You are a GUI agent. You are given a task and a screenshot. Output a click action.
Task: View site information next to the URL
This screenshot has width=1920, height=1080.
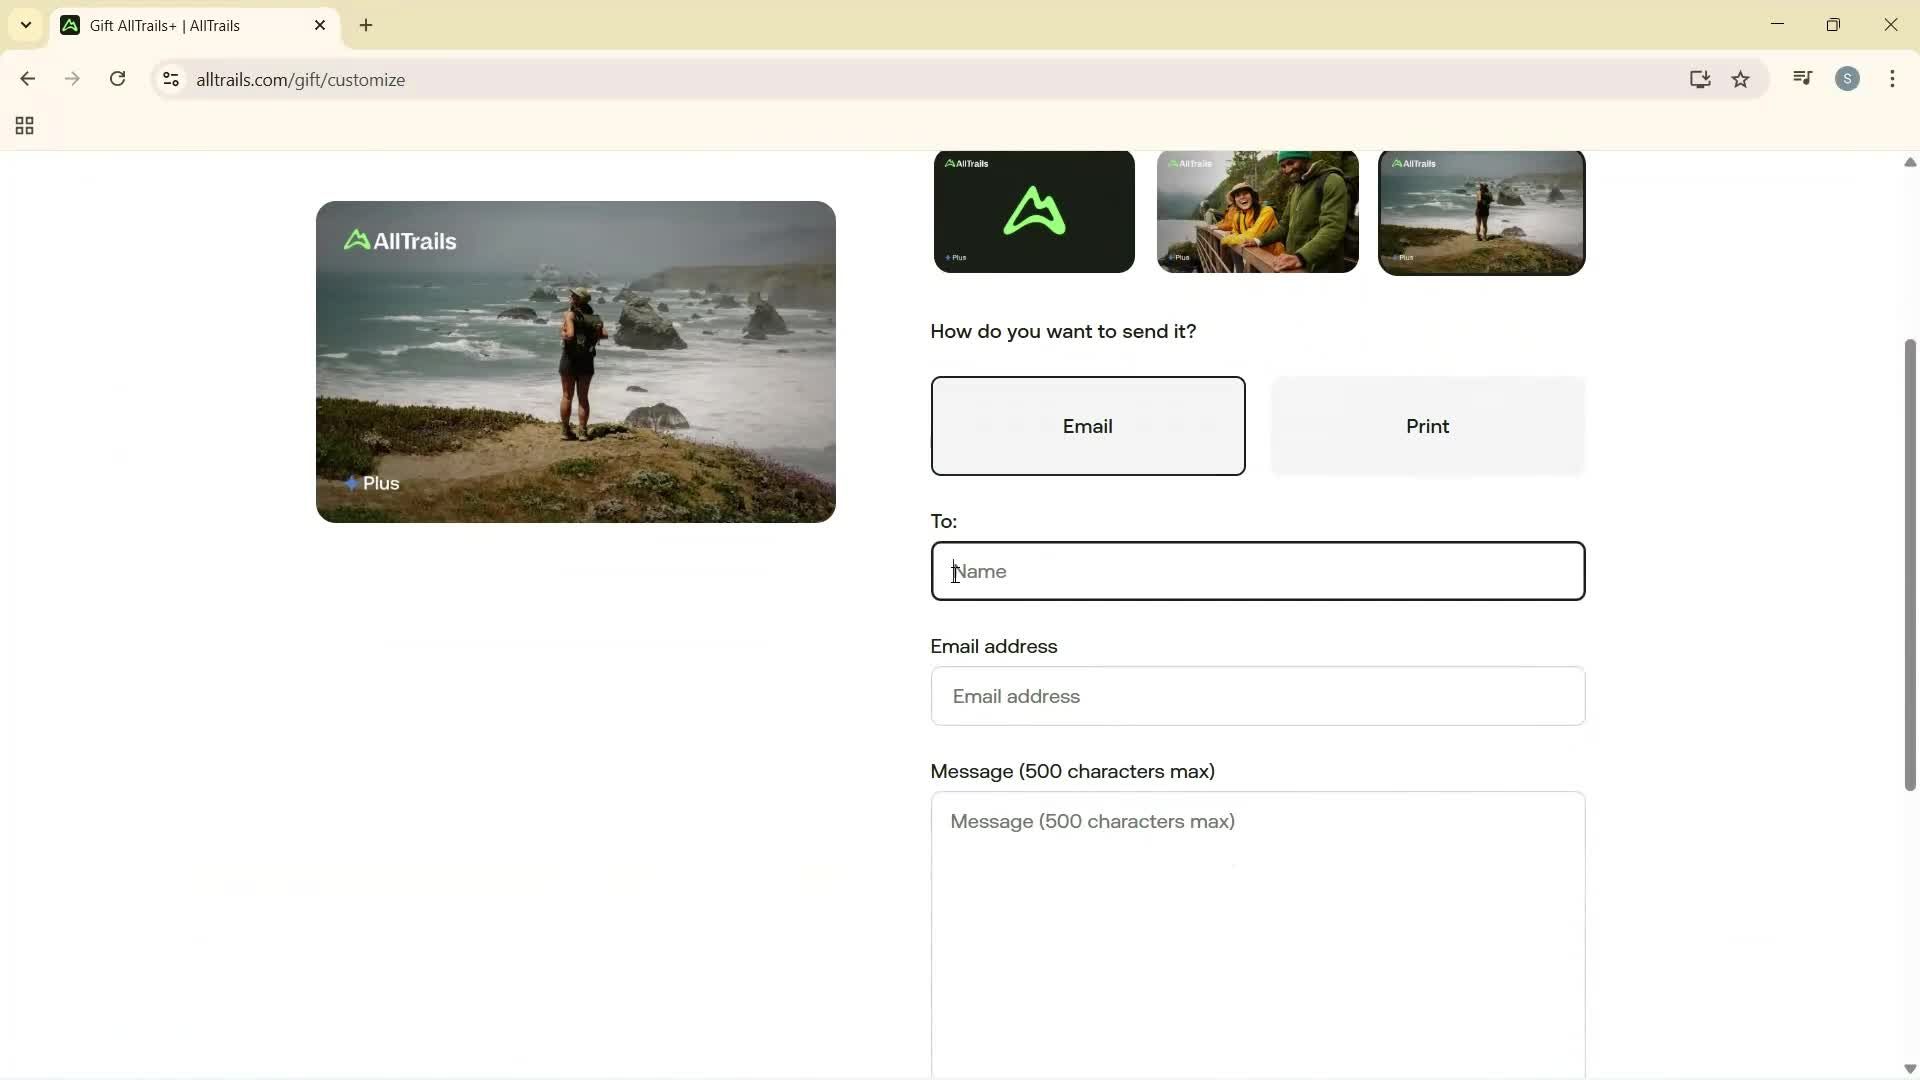[x=170, y=79]
